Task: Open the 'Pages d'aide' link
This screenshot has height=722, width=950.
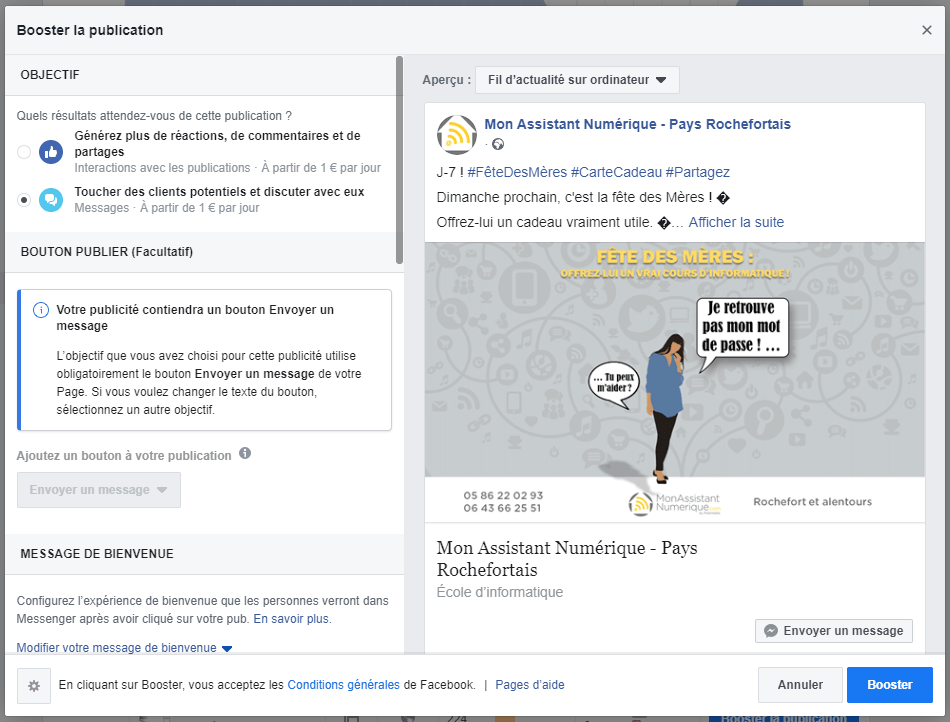Action: pyautogui.click(x=529, y=685)
